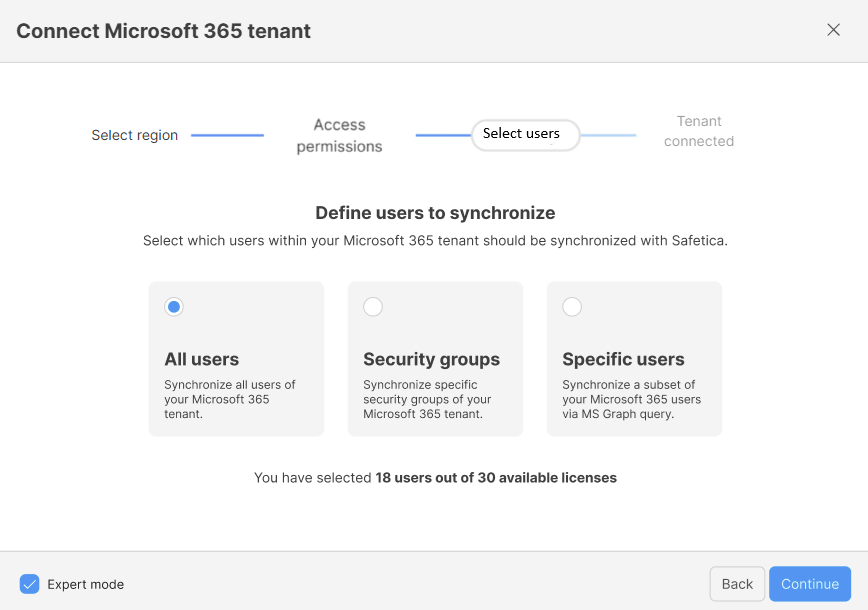Choose the Security groups radio button
This screenshot has width=868, height=610.
[x=373, y=307]
